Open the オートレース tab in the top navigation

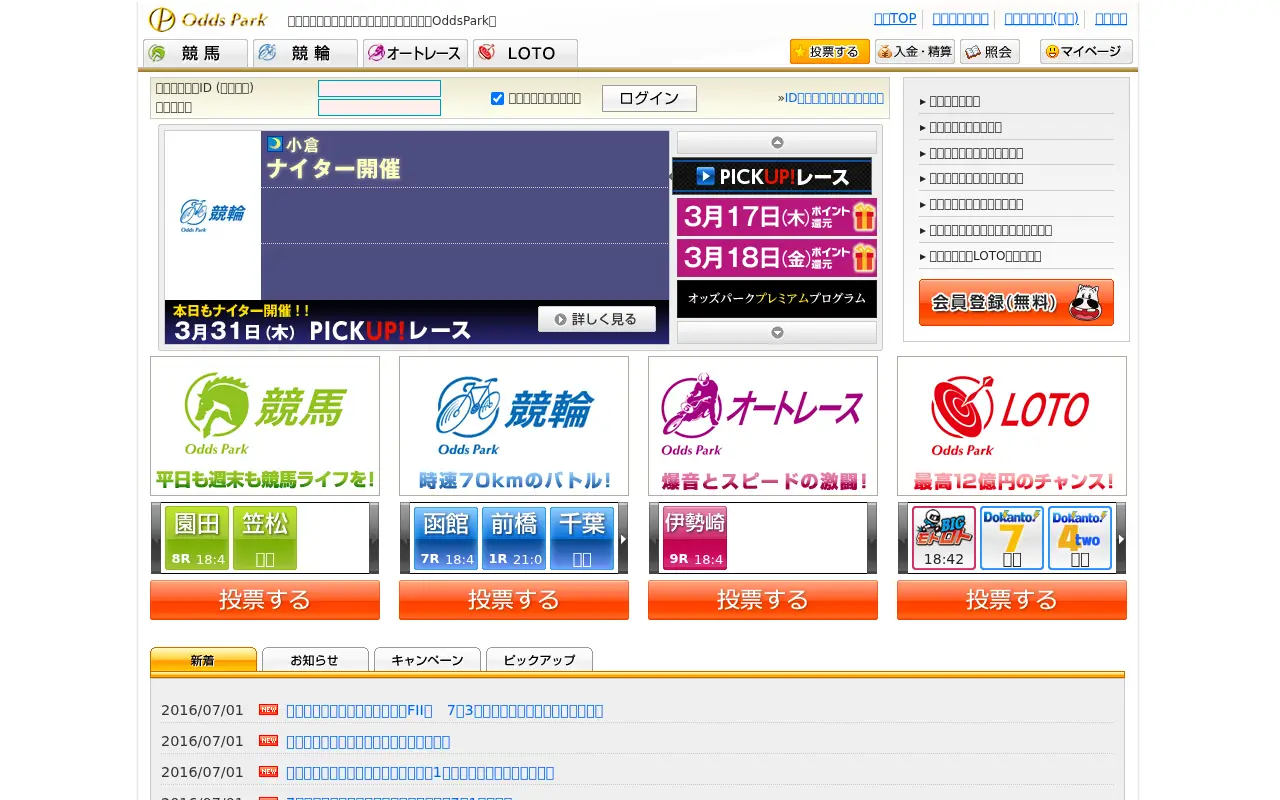tap(416, 53)
